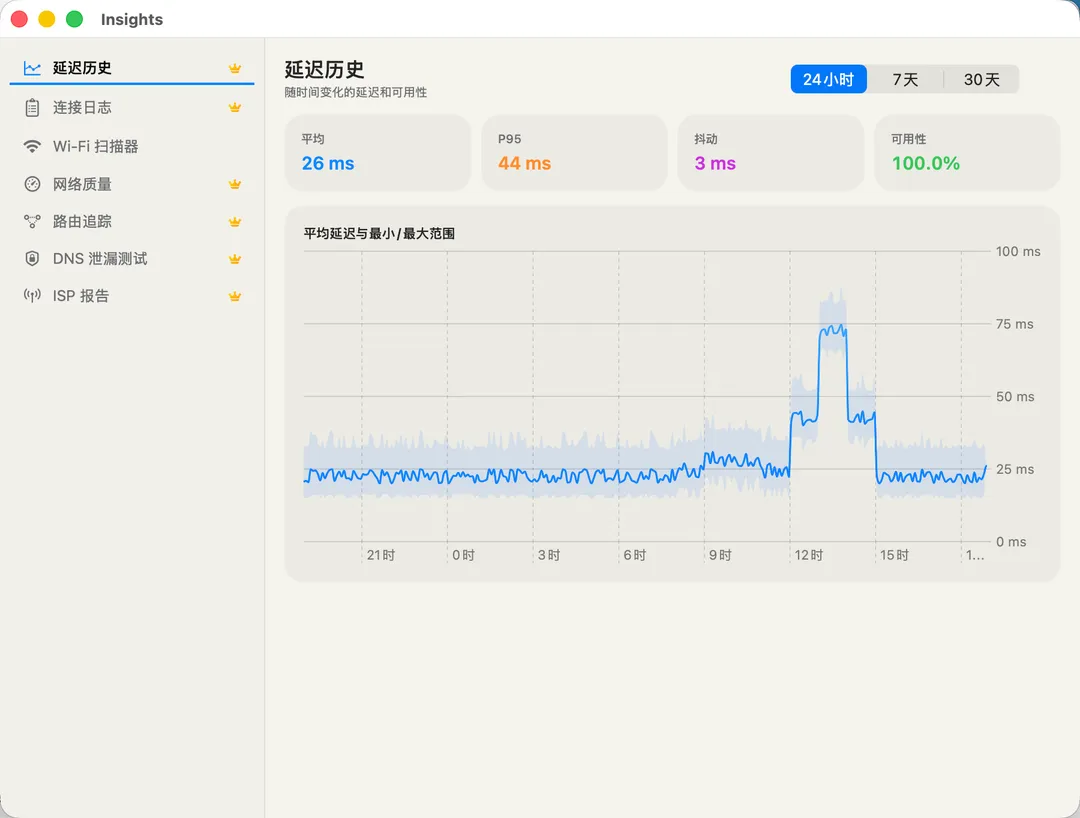1080x818 pixels.
Task: Click the 100 ms axis label
Action: (x=1018, y=251)
